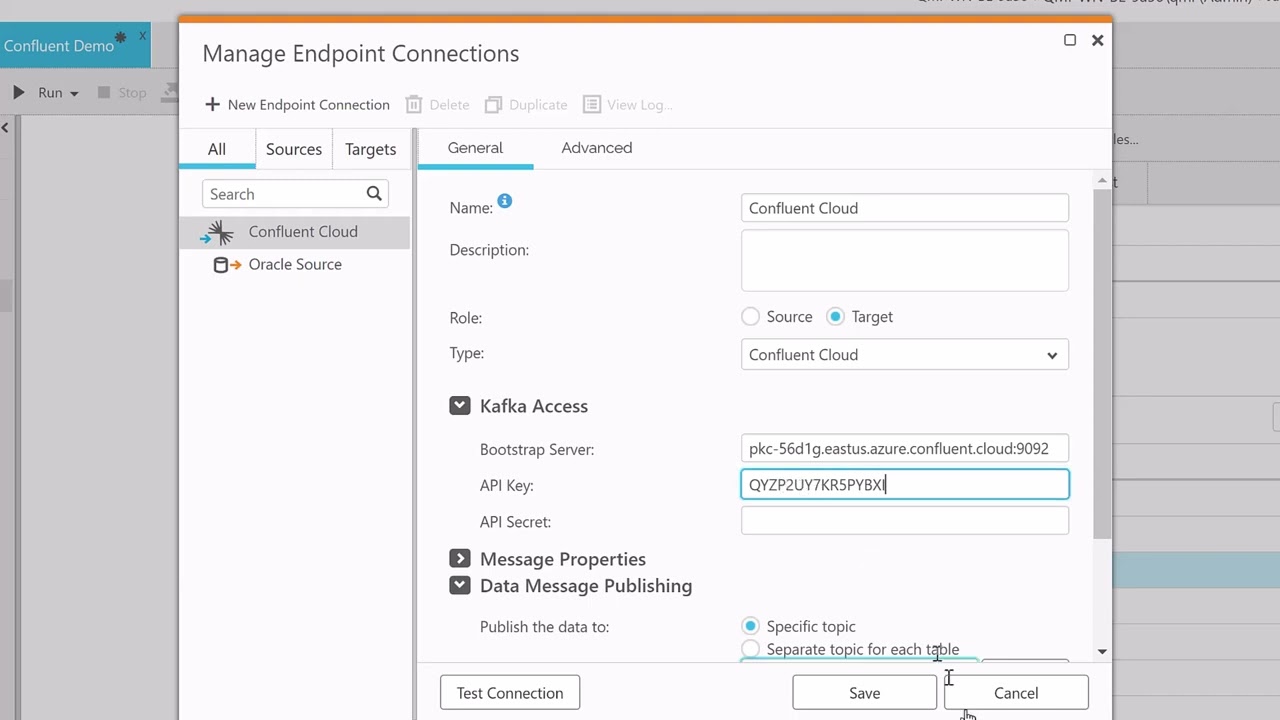Click the Test Connection button
This screenshot has height=720, width=1280.
510,693
